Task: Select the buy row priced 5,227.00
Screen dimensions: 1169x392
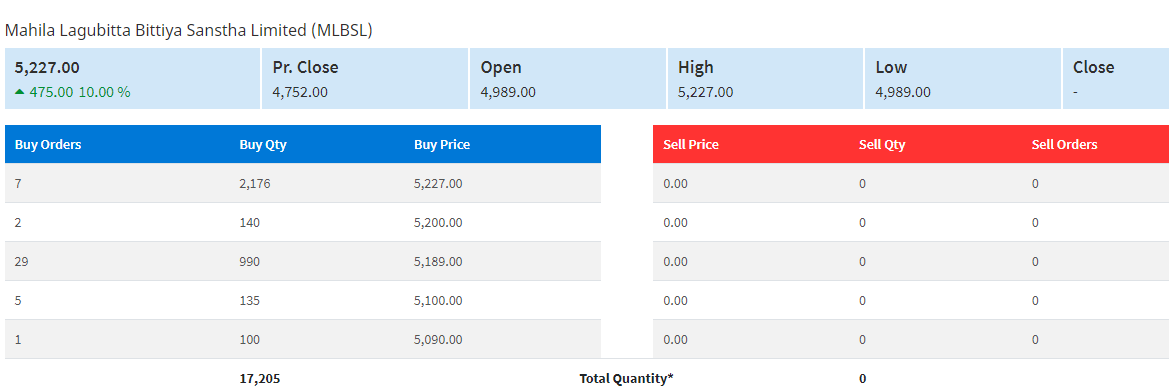Action: pos(303,183)
